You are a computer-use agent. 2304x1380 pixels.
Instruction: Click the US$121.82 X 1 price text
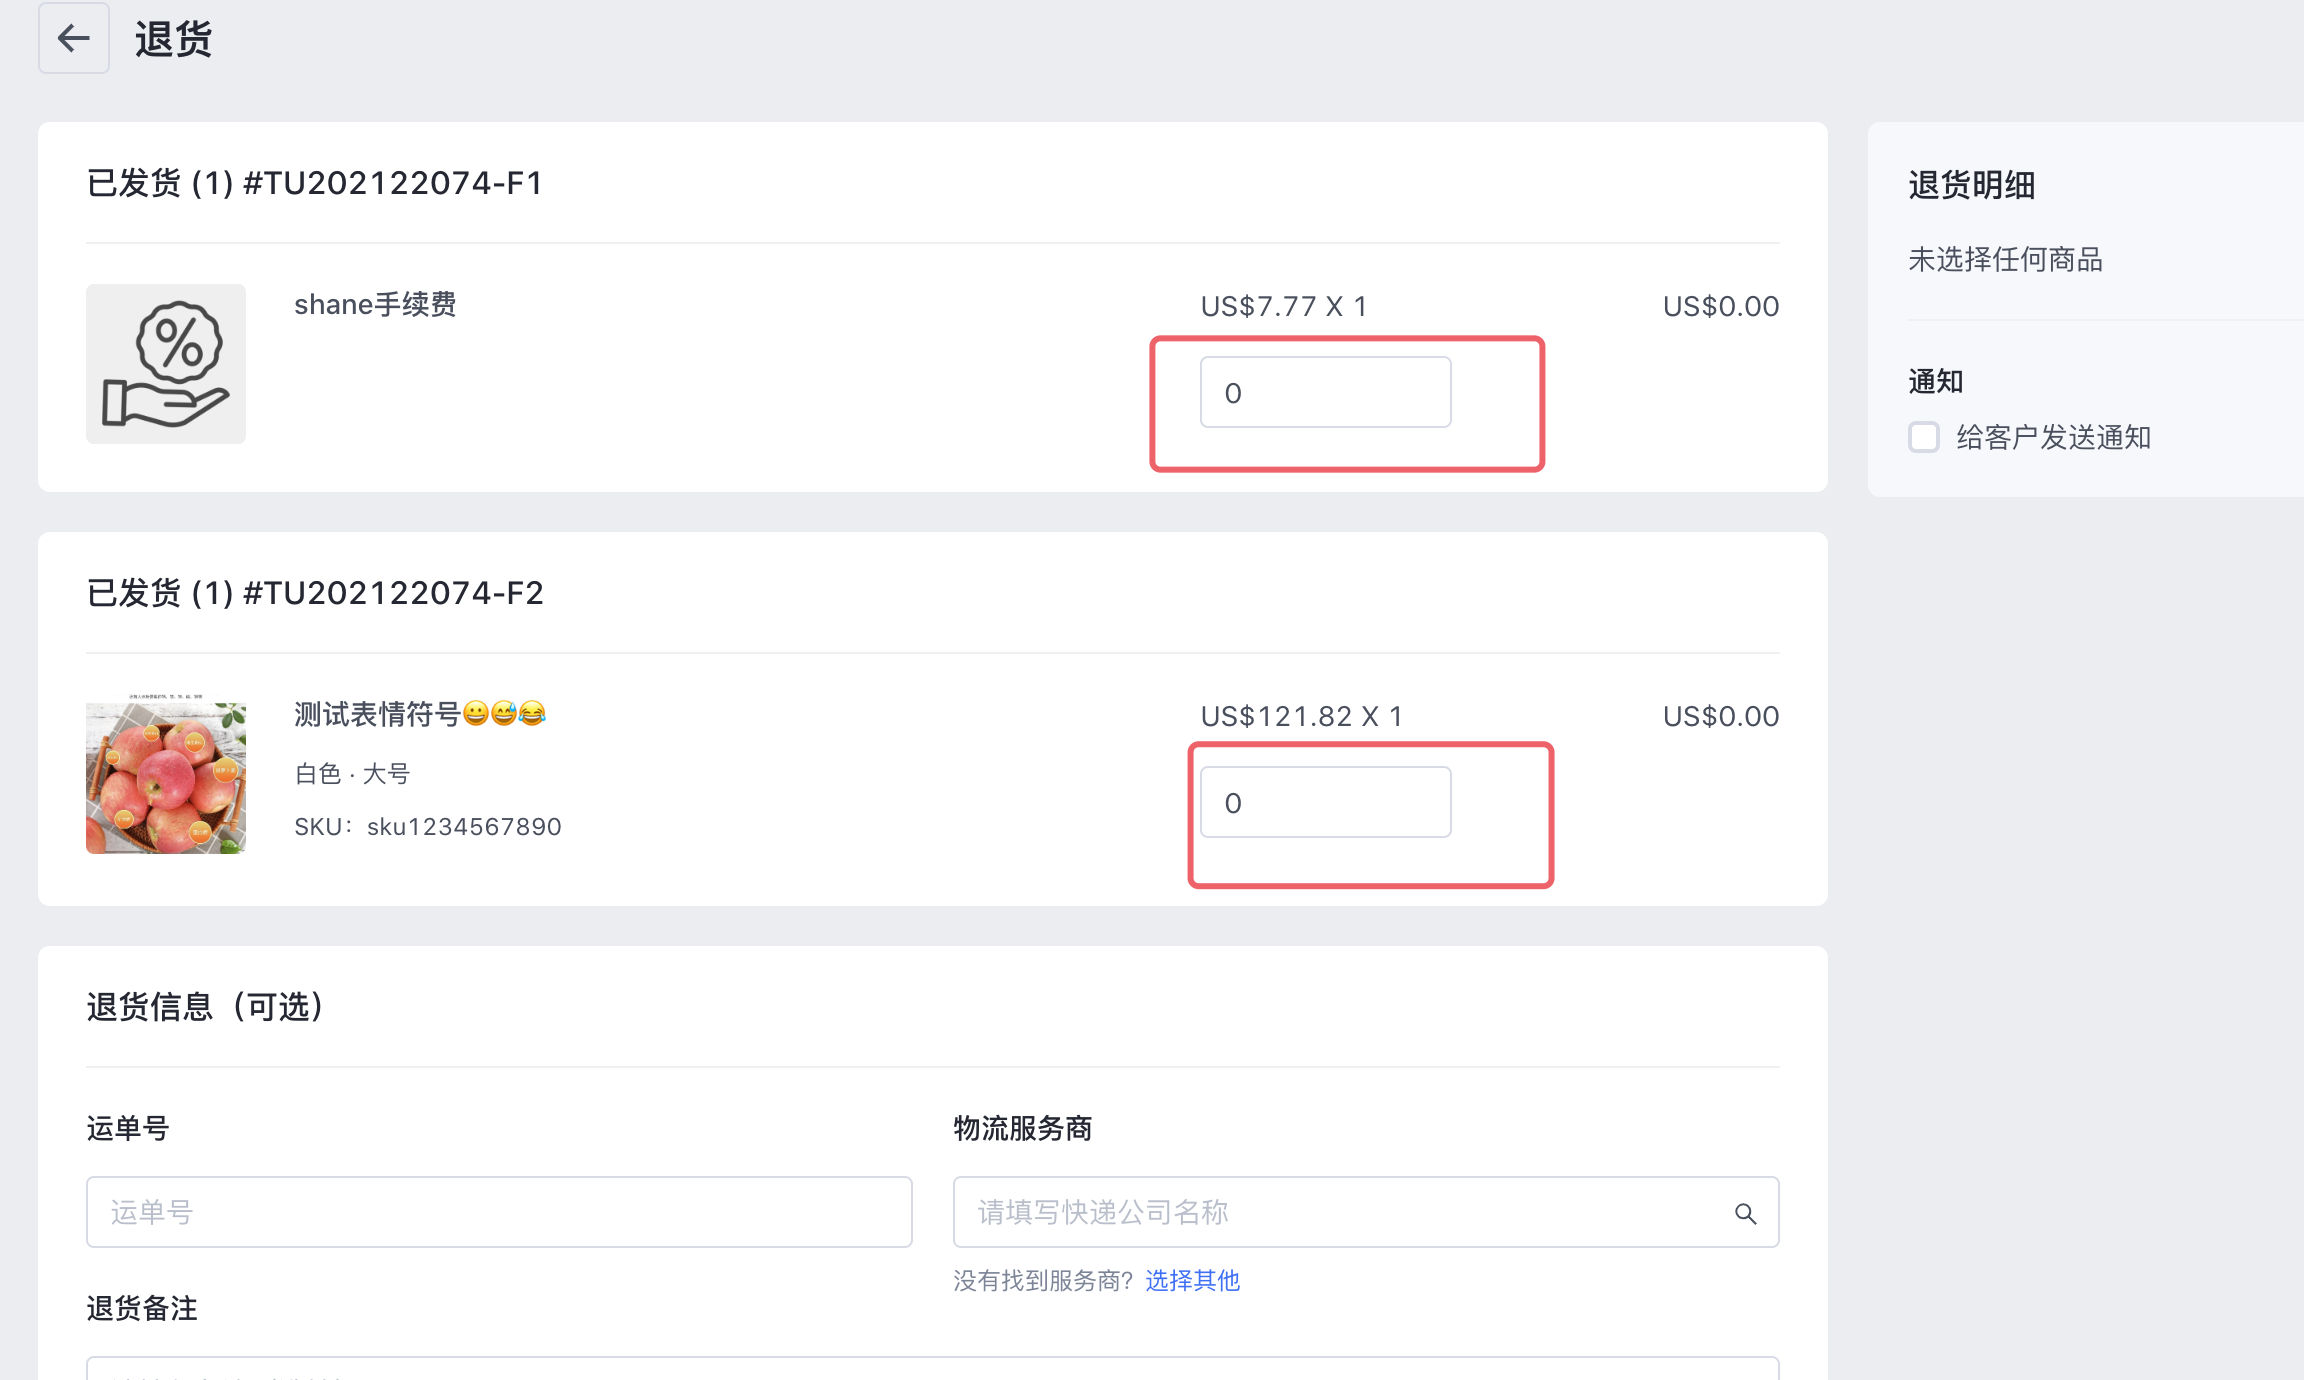click(1302, 716)
